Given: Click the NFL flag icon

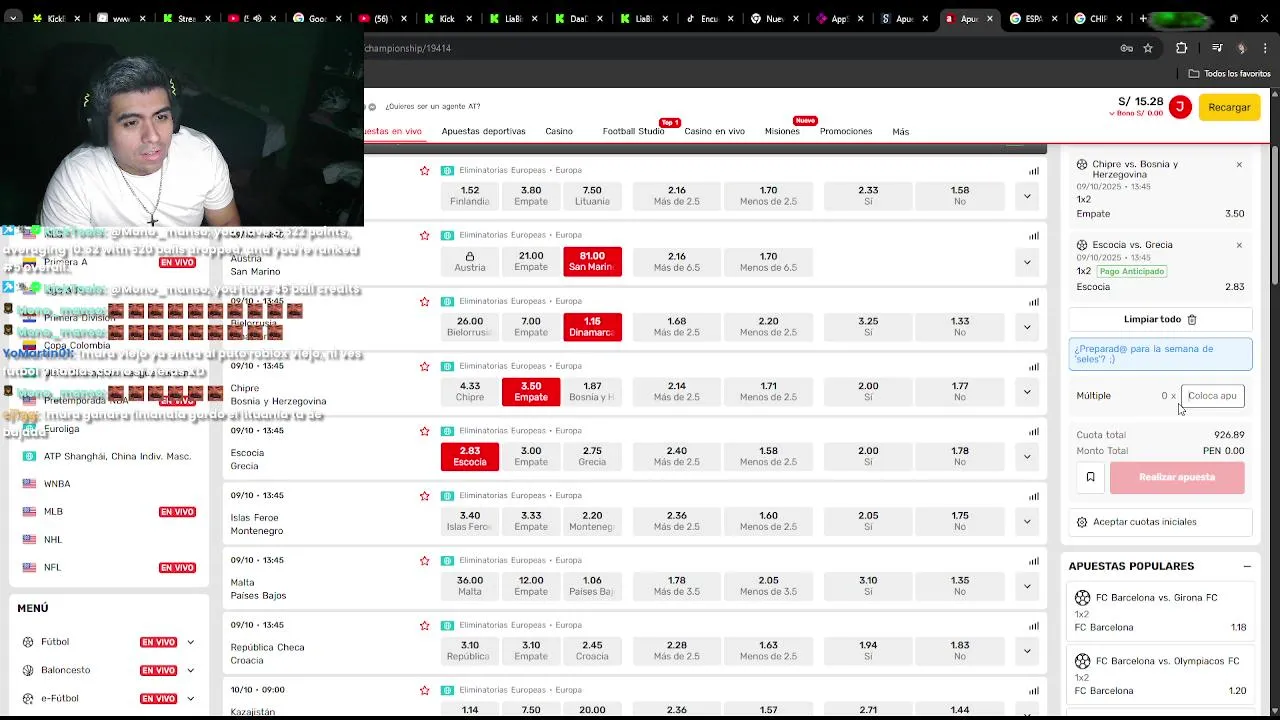Looking at the screenshot, I should pyautogui.click(x=29, y=568).
